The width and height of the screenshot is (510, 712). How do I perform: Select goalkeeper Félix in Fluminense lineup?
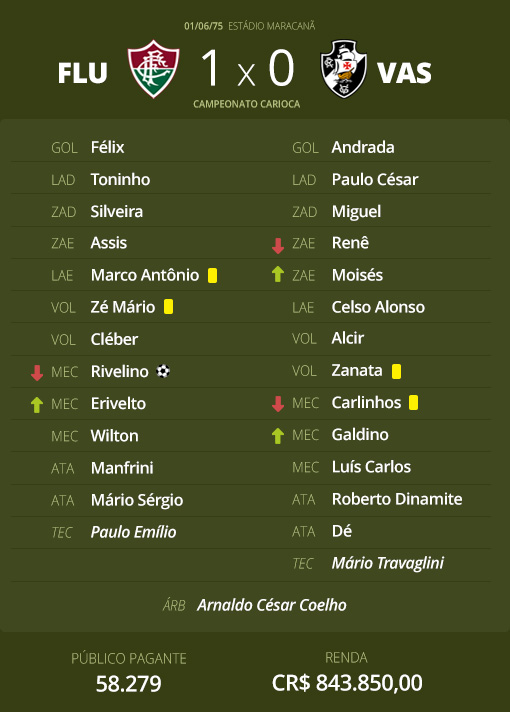(x=107, y=147)
